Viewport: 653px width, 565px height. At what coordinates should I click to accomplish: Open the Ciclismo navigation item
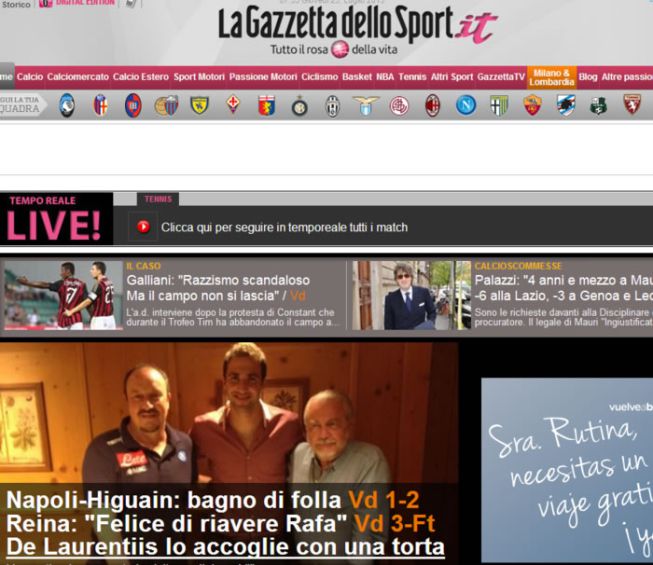pos(319,76)
